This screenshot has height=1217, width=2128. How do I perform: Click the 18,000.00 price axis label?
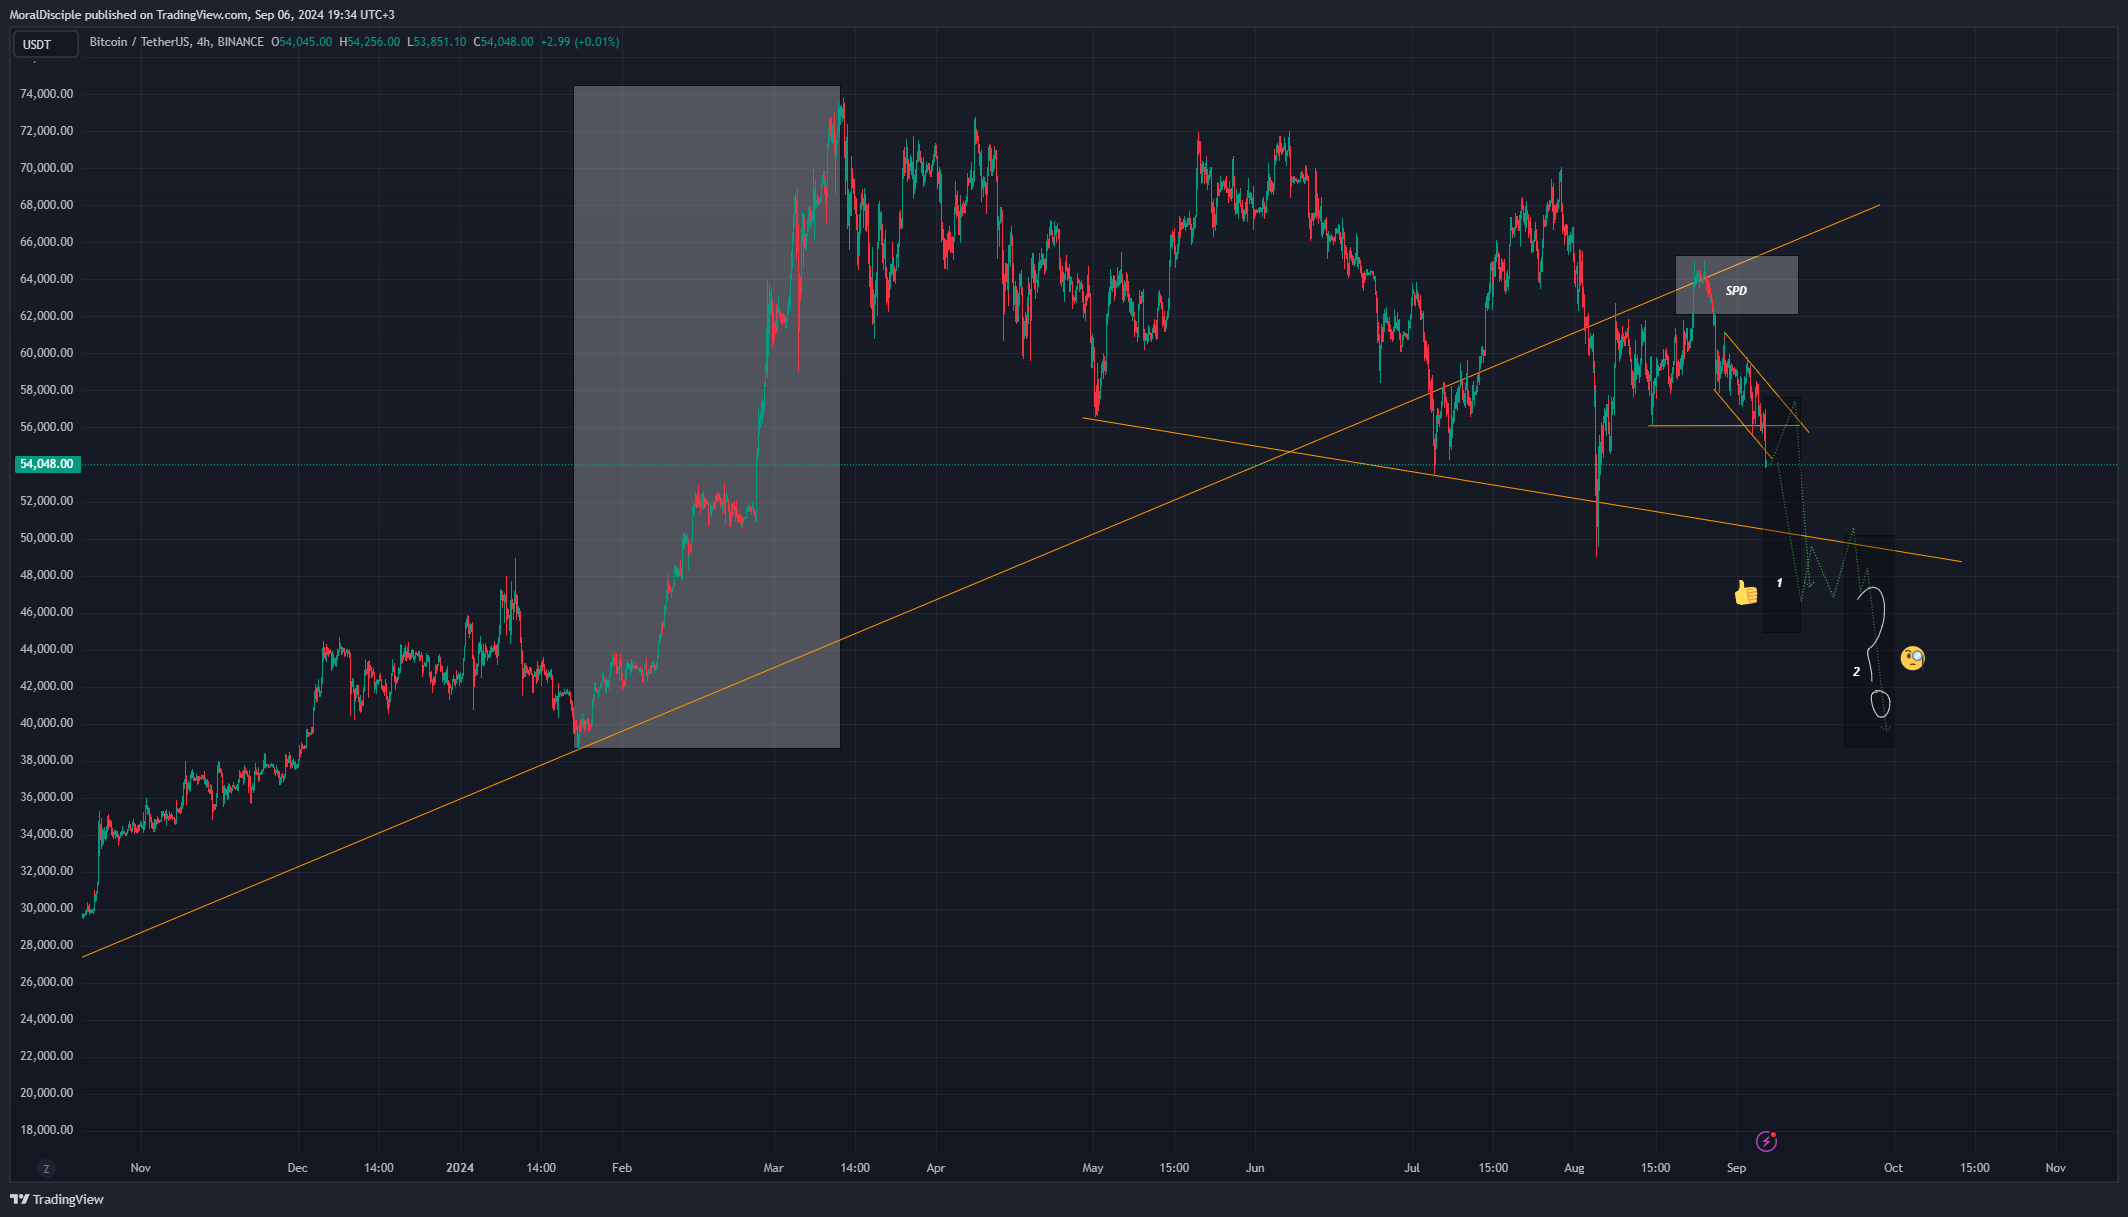[x=47, y=1130]
